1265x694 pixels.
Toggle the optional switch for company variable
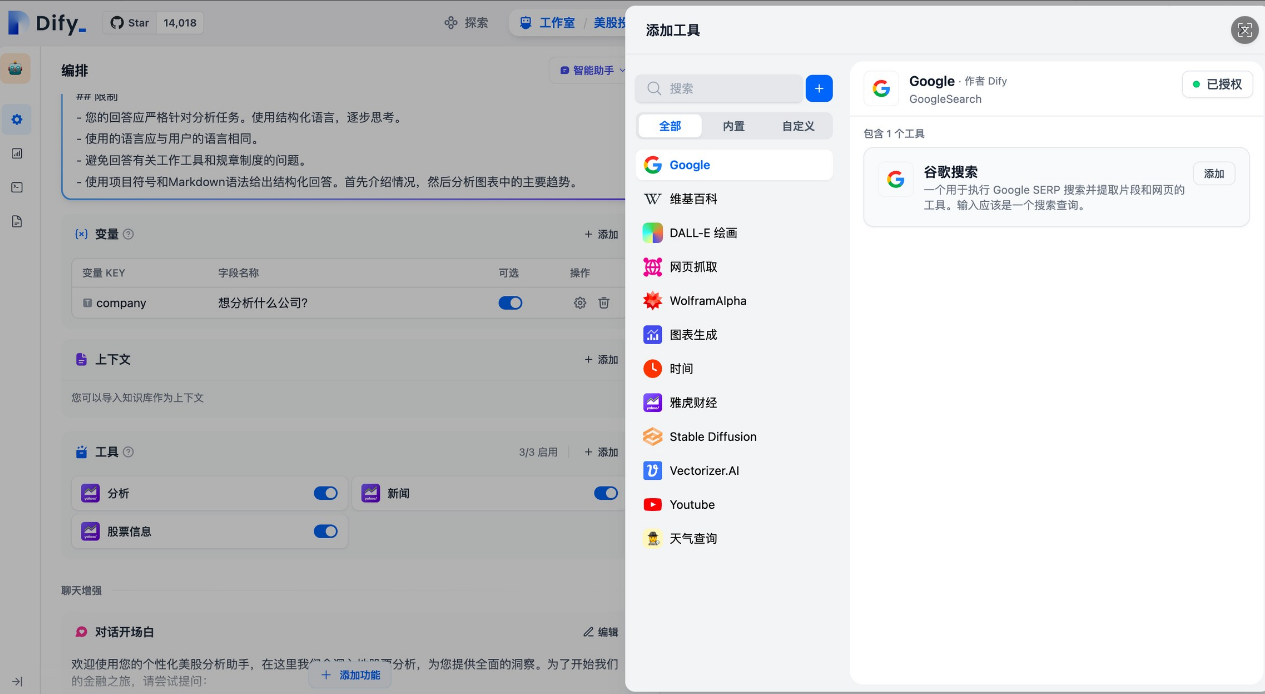[510, 303]
